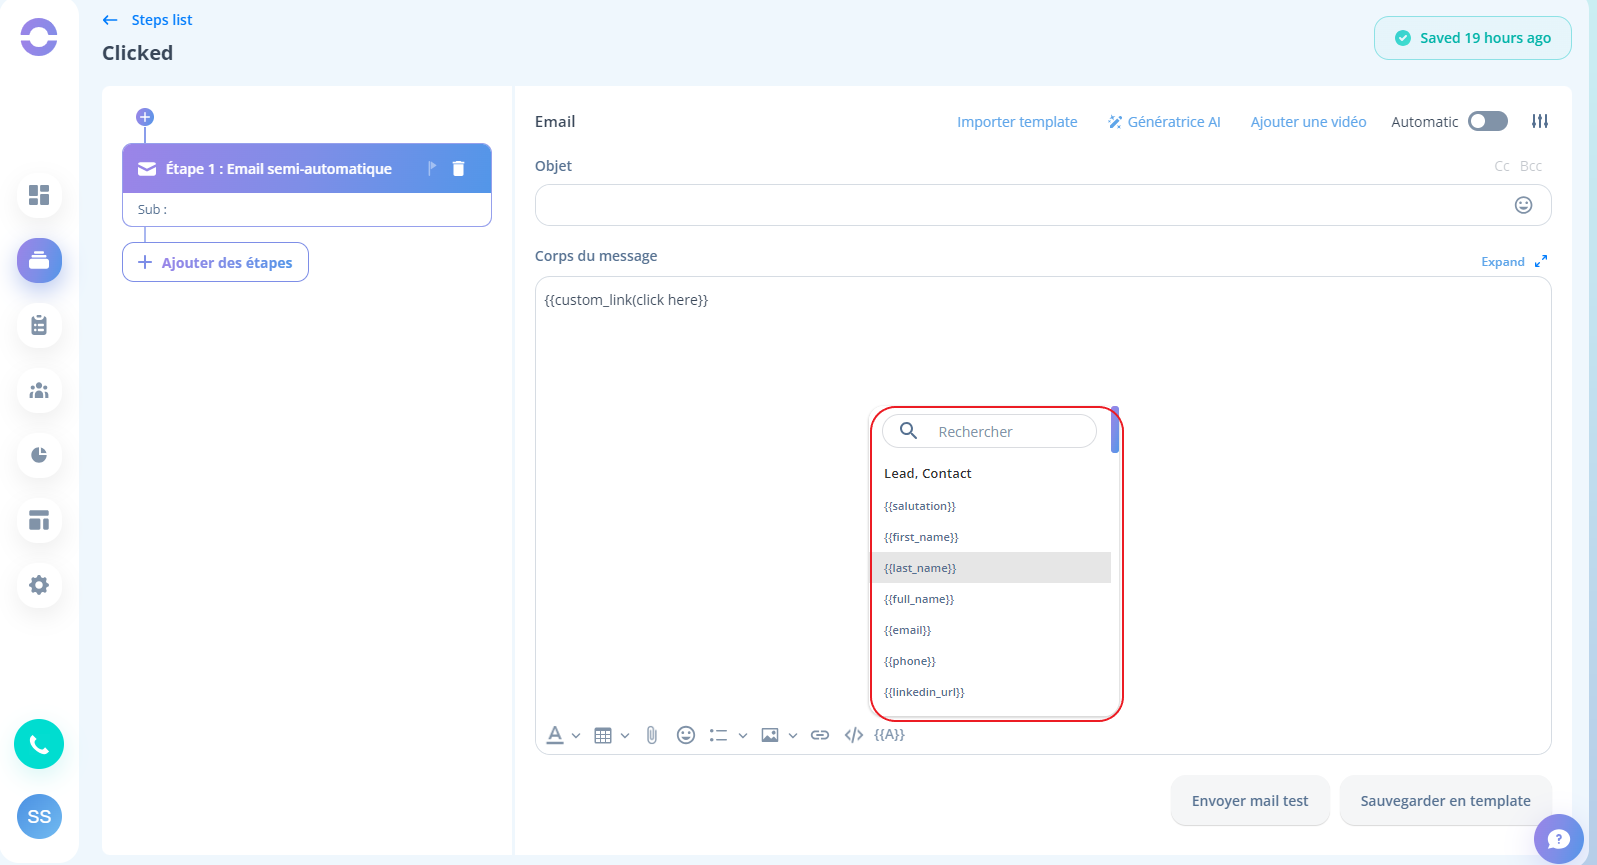Click the Expand link
Image resolution: width=1597 pixels, height=865 pixels.
[x=1503, y=262]
